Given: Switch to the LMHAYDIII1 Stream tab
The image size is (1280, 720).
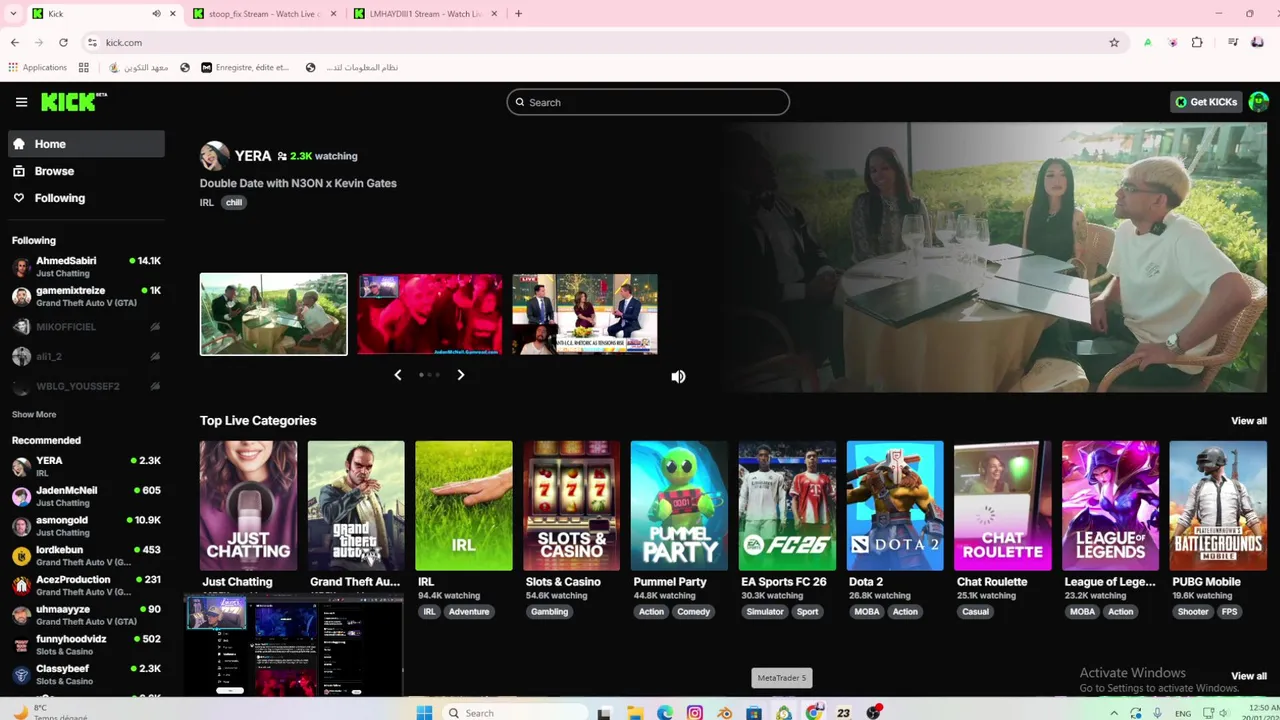Looking at the screenshot, I should [424, 14].
